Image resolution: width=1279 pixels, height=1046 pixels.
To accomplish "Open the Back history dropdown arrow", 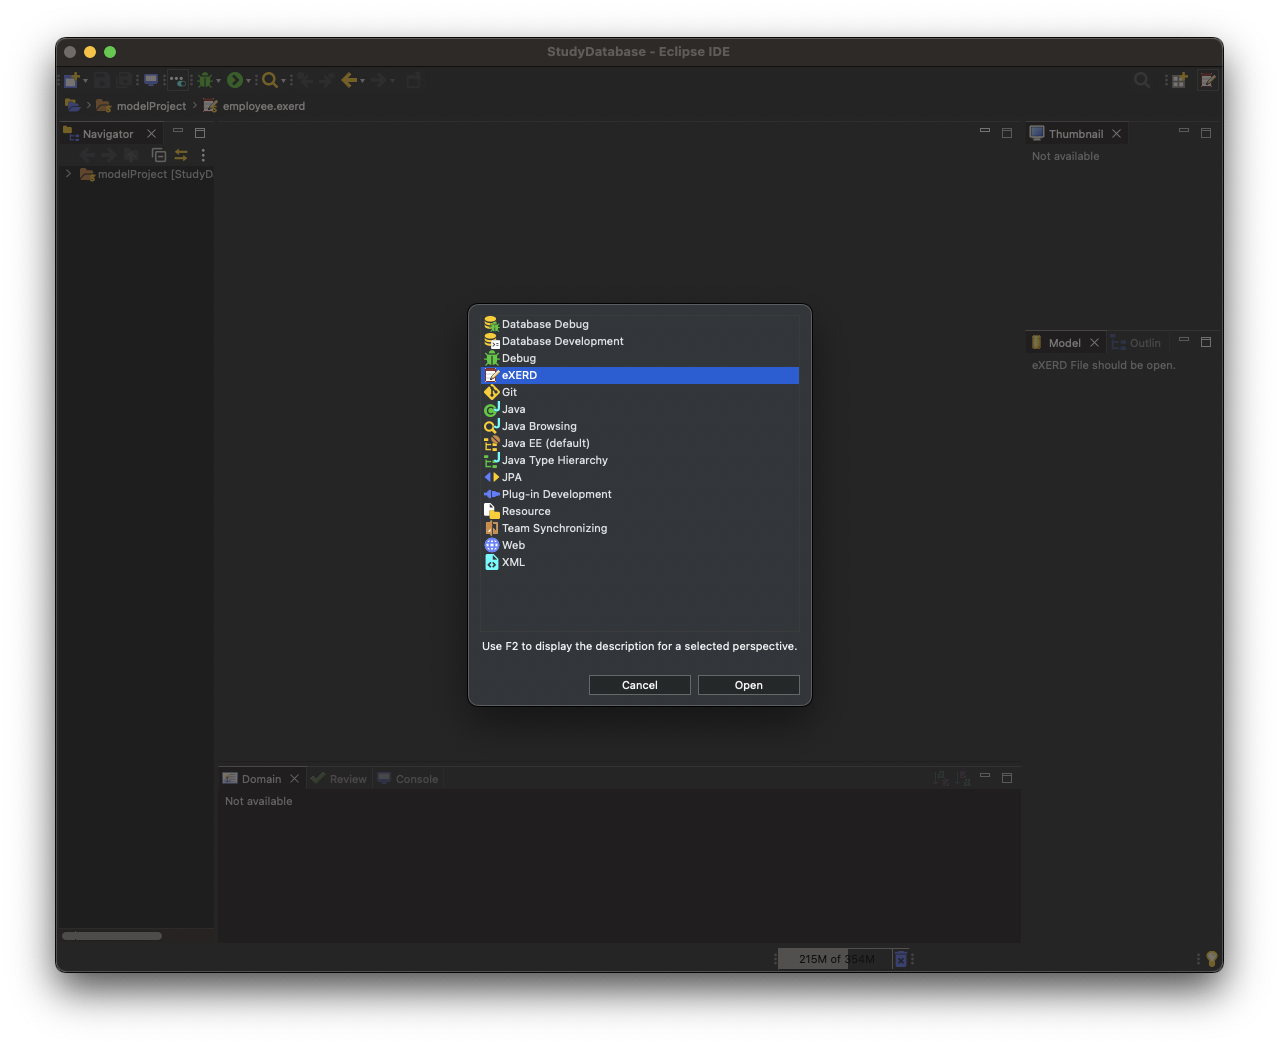I will [x=362, y=81].
